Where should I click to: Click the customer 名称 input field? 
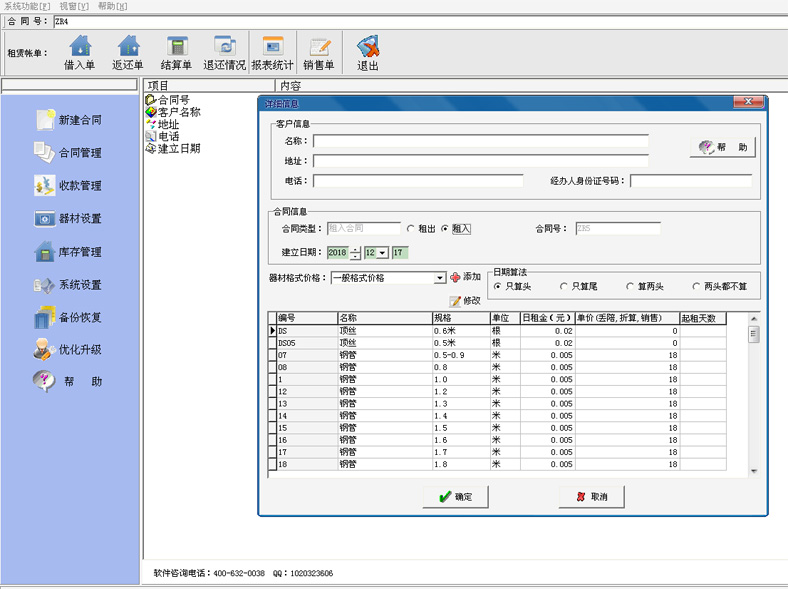coord(480,141)
